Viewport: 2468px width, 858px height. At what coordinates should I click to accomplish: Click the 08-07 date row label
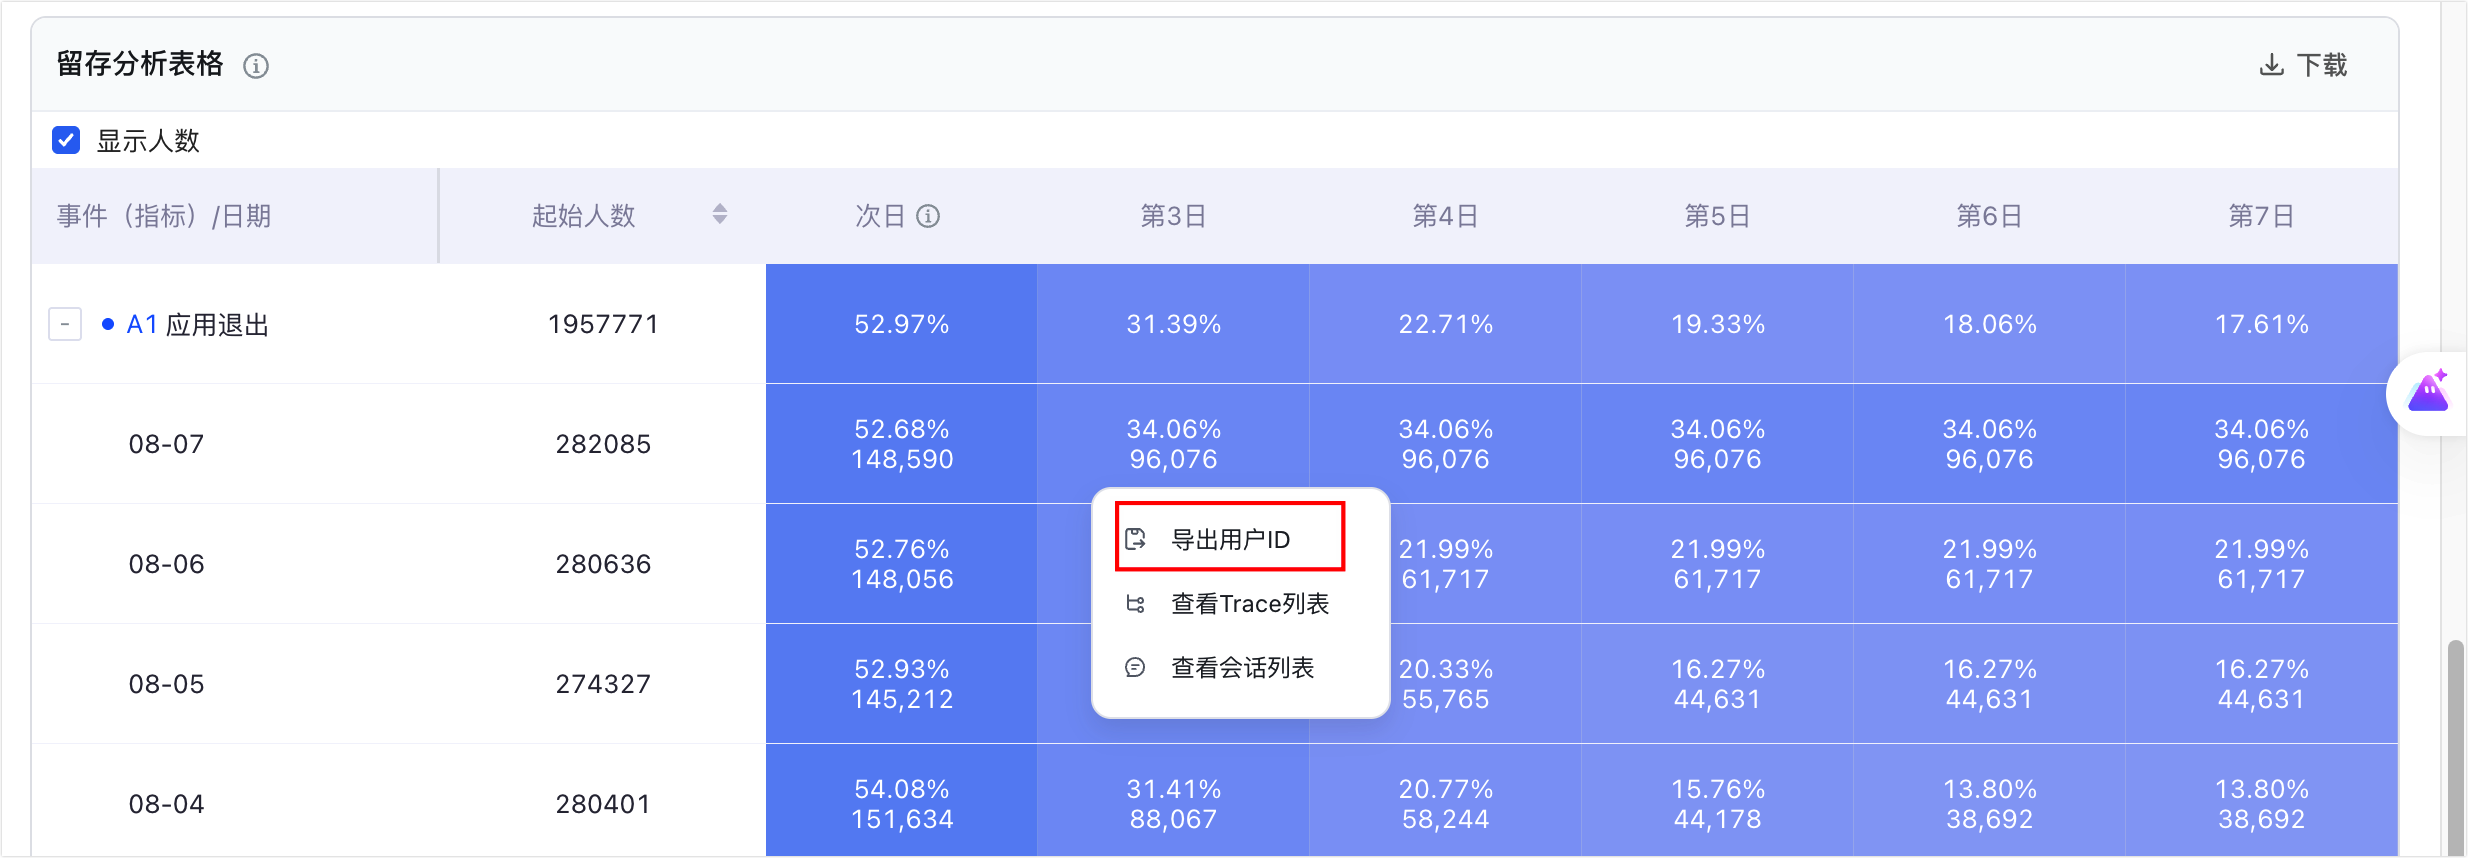(x=166, y=444)
